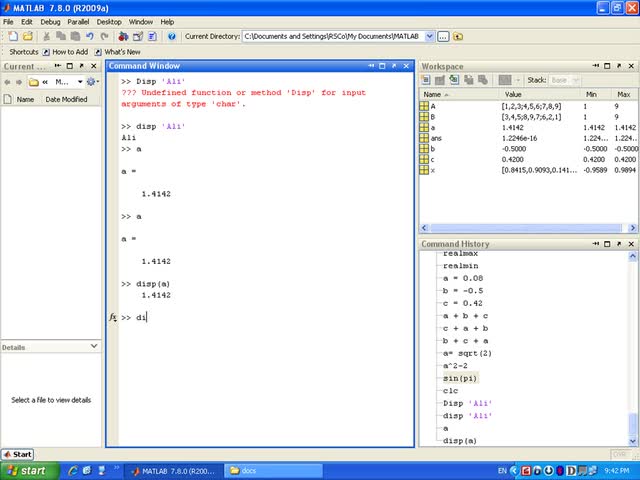Open the Debug menu
The width and height of the screenshot is (640, 480).
tap(50, 21)
